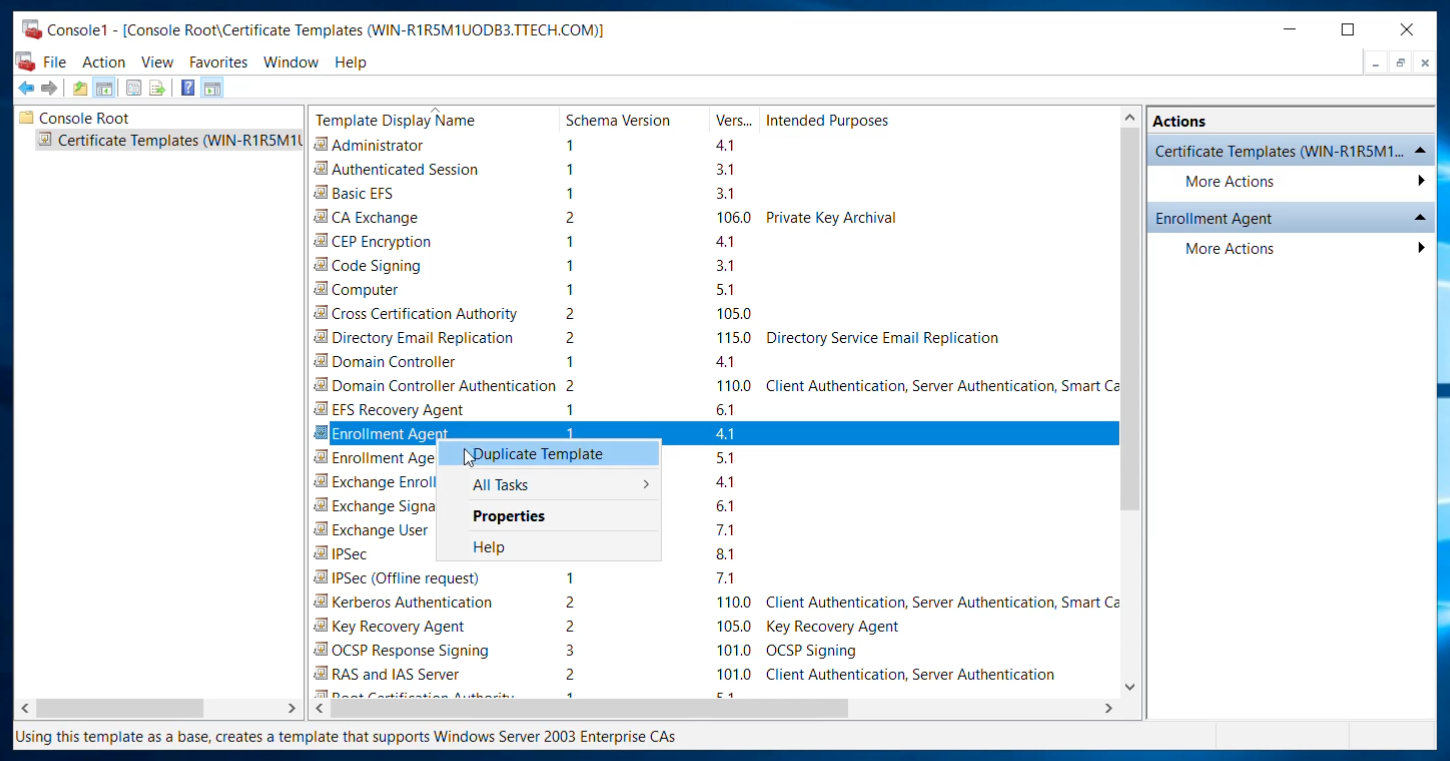The width and height of the screenshot is (1450, 761).
Task: Click the template list scroll right arrow
Action: click(1108, 708)
